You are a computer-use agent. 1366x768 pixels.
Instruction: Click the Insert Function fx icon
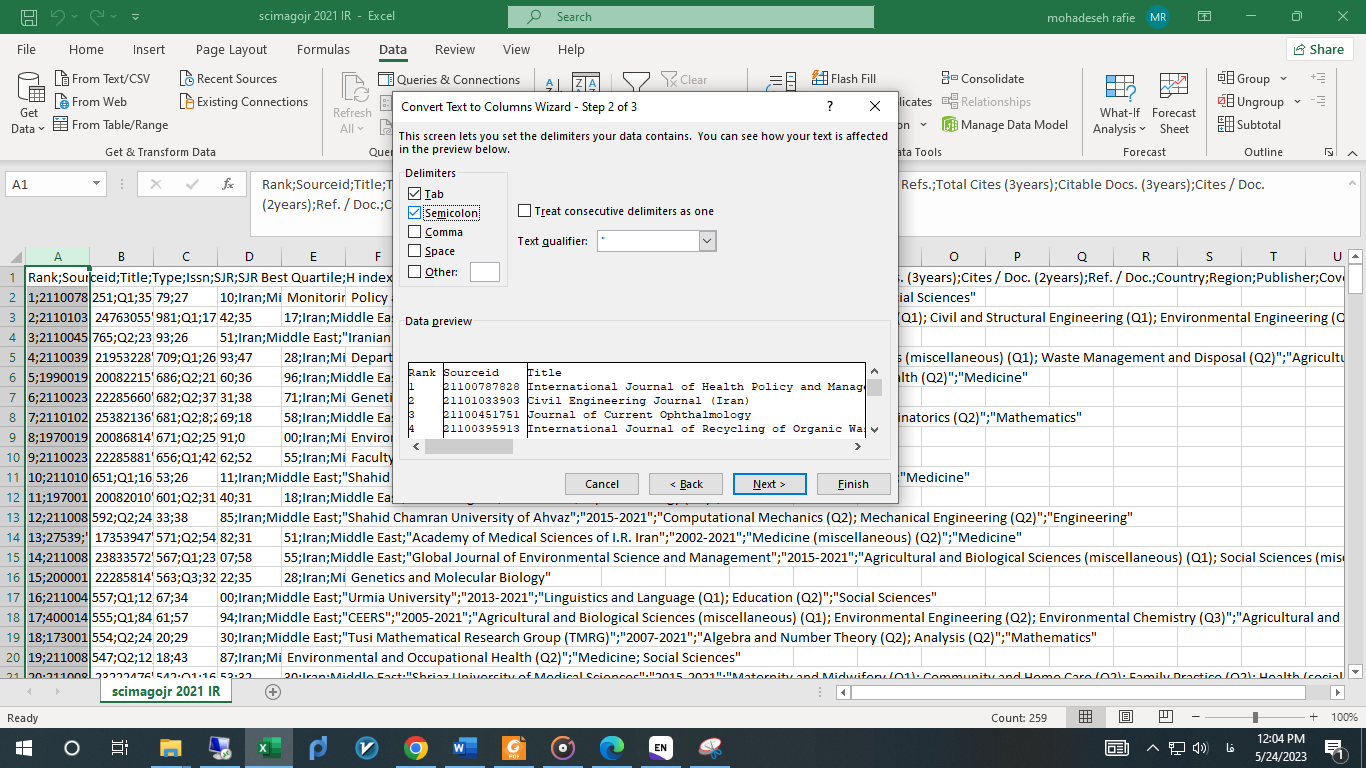coord(228,184)
